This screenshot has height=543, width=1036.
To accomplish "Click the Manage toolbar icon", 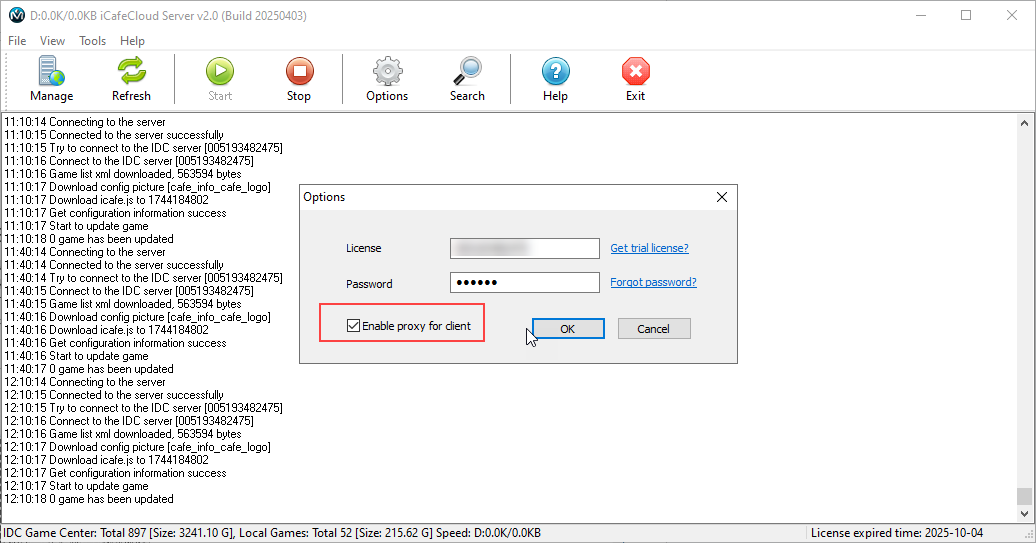I will (x=51, y=72).
